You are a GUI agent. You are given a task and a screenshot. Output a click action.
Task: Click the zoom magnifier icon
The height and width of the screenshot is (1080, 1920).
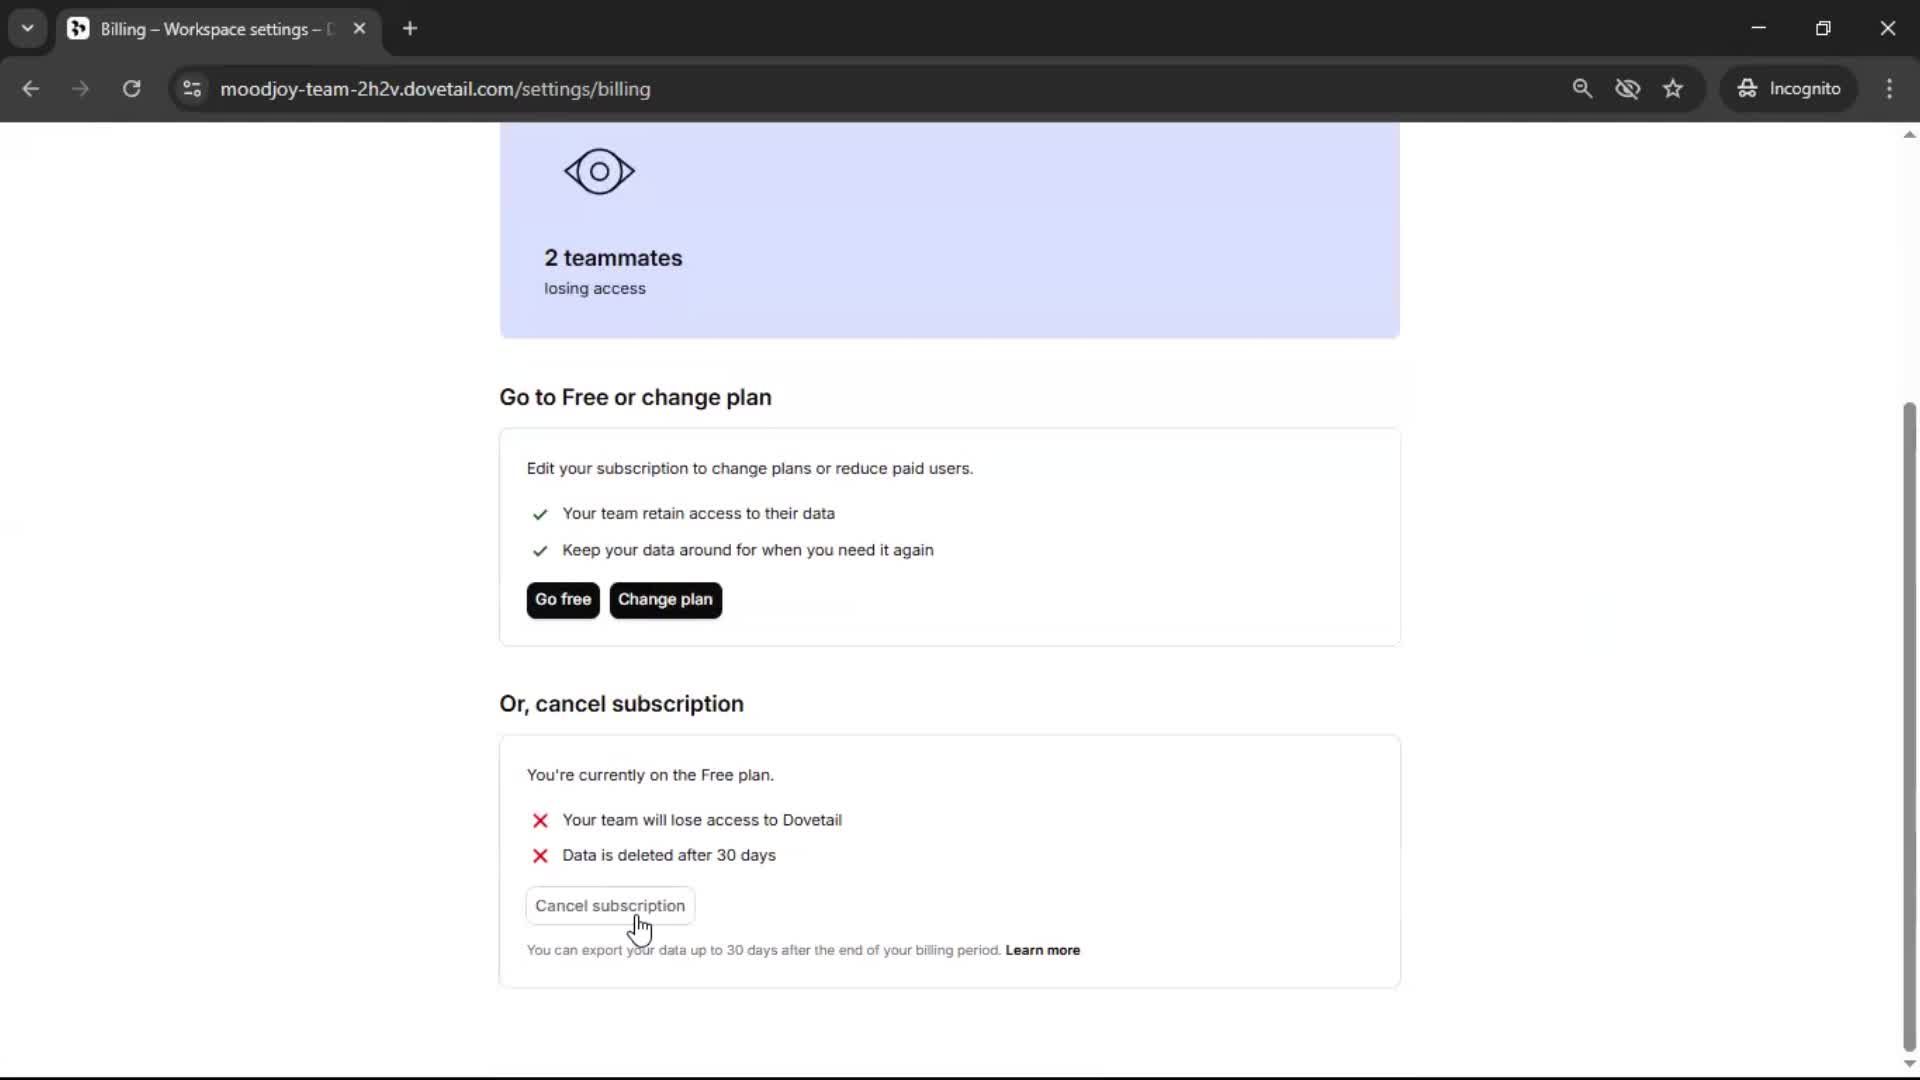click(x=1582, y=89)
